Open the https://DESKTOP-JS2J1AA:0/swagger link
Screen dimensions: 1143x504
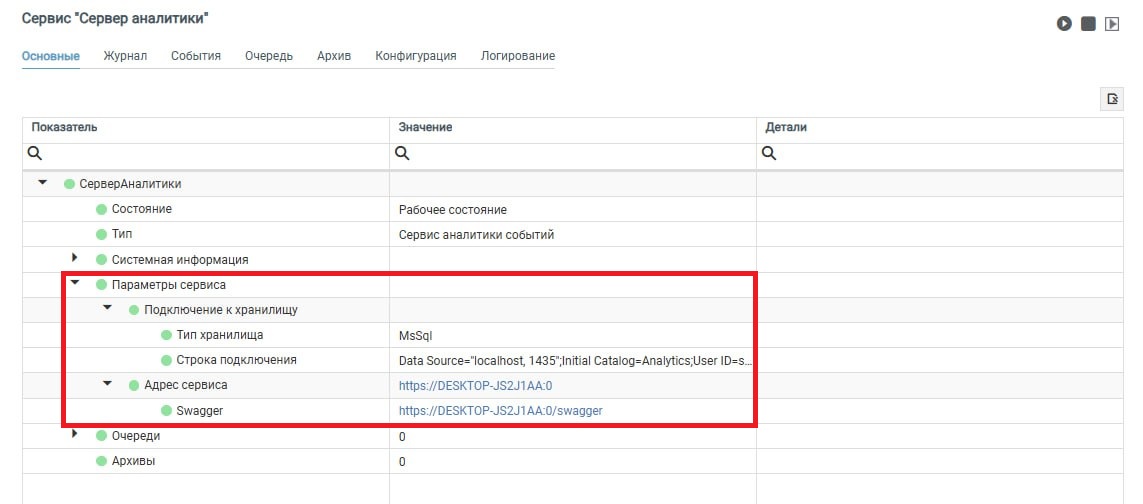point(500,410)
